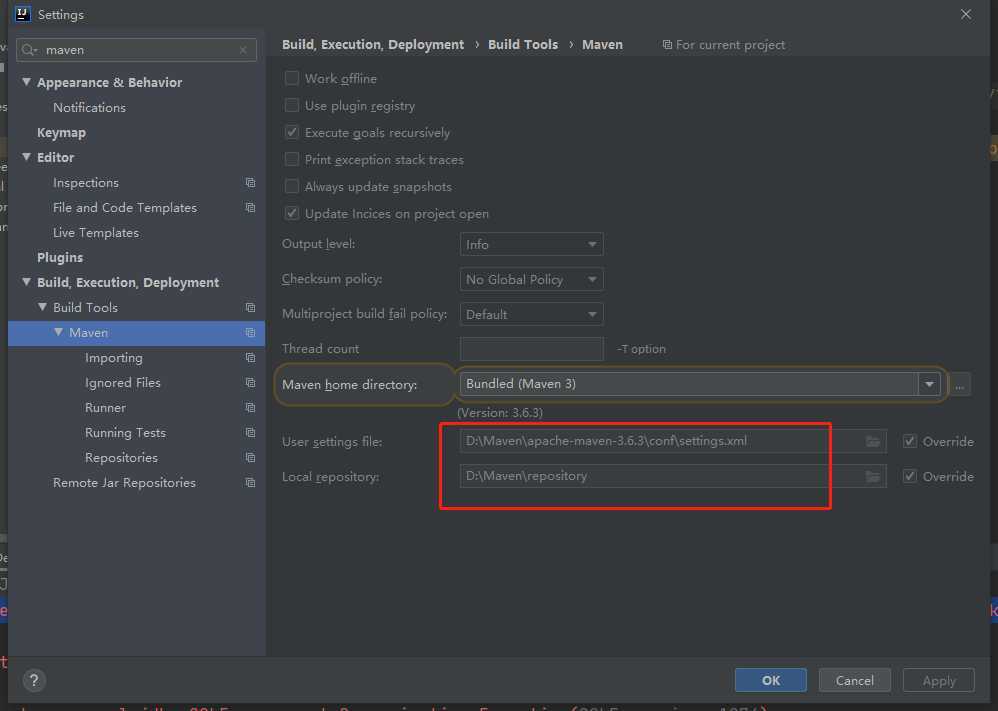The width and height of the screenshot is (998, 711).
Task: Click the project-level icon on the Maven row
Action: (x=250, y=332)
